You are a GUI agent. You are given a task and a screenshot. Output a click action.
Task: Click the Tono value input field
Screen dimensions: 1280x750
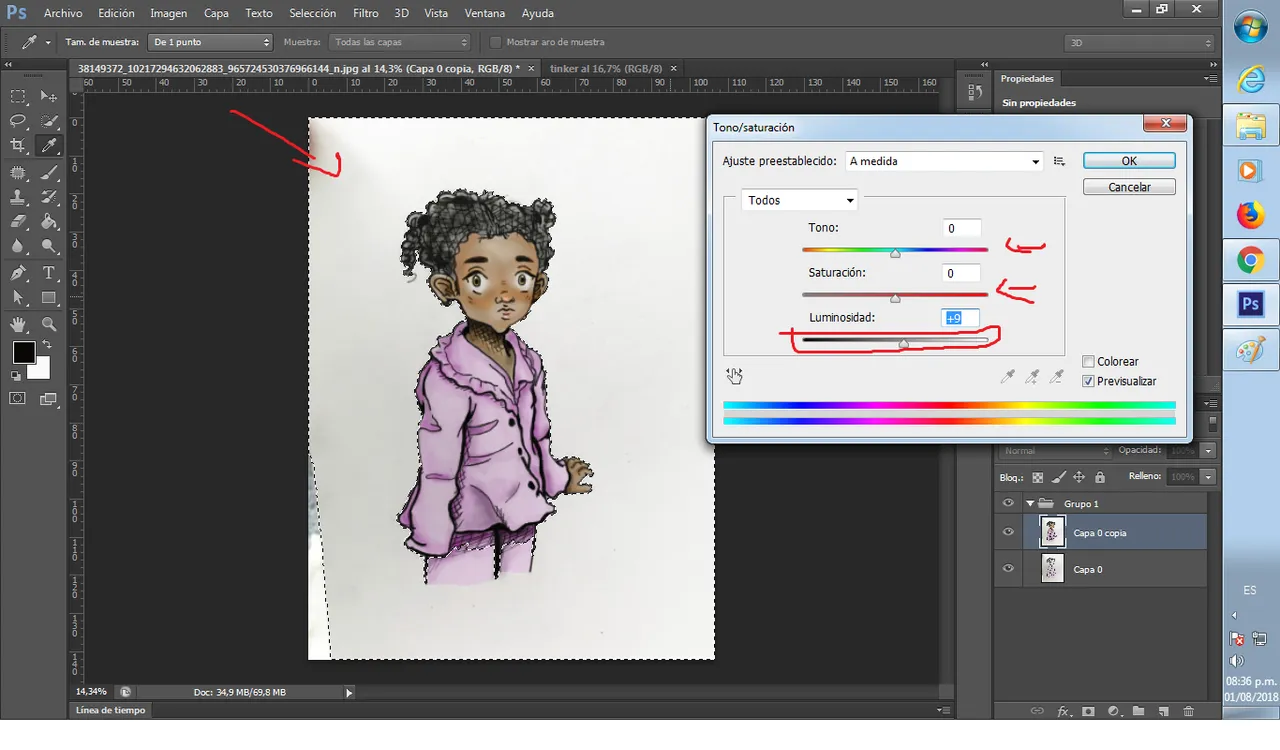click(x=961, y=228)
